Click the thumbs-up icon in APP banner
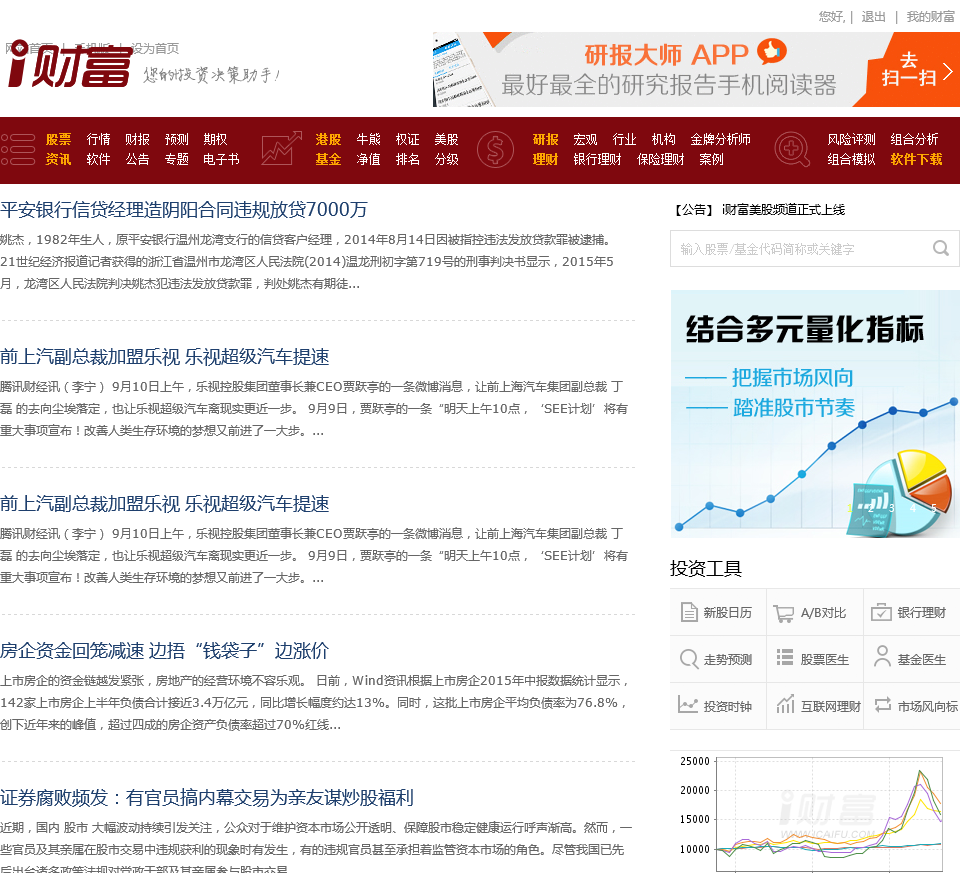This screenshot has height=873, width=960. click(771, 51)
